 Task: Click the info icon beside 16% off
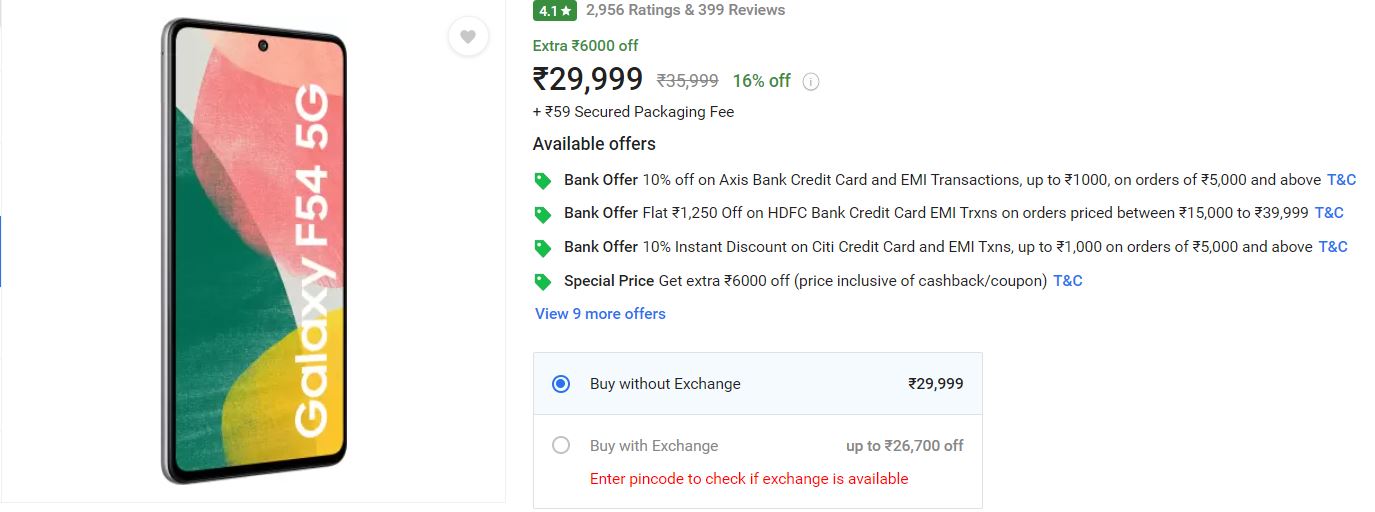point(811,82)
